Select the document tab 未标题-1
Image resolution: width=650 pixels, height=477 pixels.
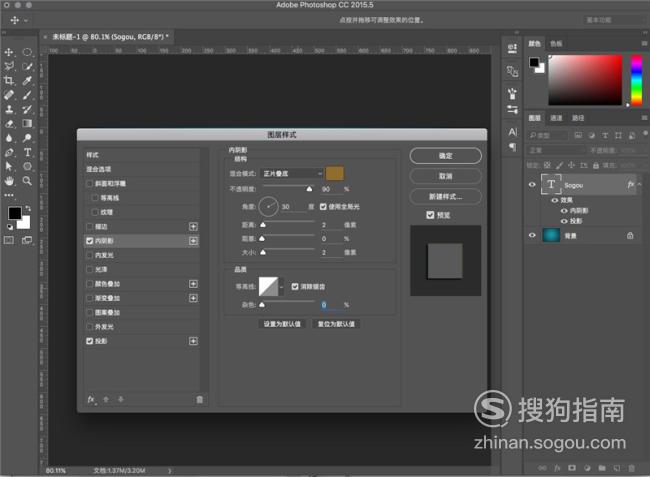pos(110,37)
